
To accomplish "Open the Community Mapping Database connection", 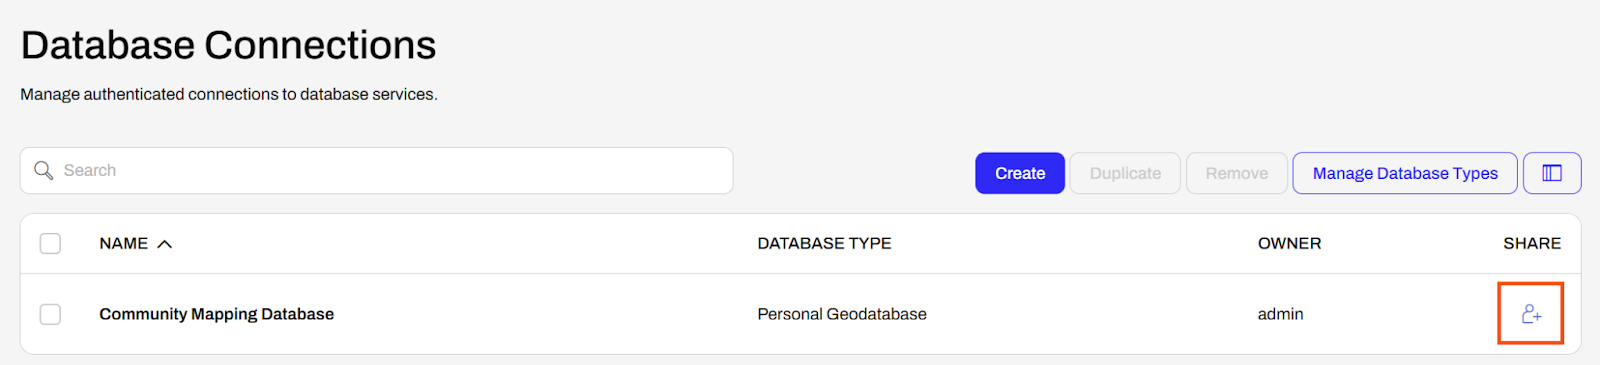I will click(x=216, y=314).
